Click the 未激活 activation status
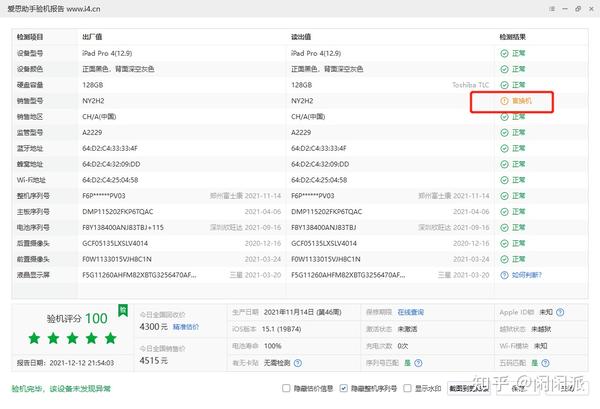The image size is (600, 409). (407, 329)
